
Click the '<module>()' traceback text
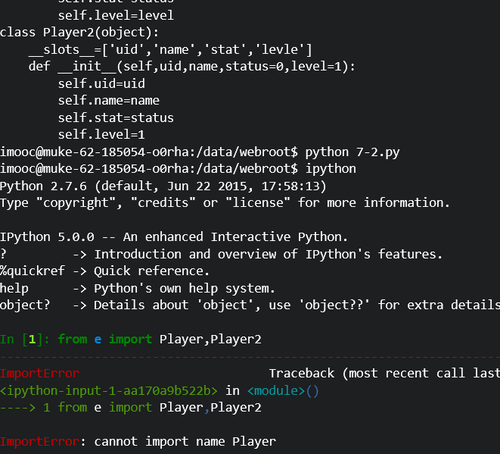pos(283,390)
